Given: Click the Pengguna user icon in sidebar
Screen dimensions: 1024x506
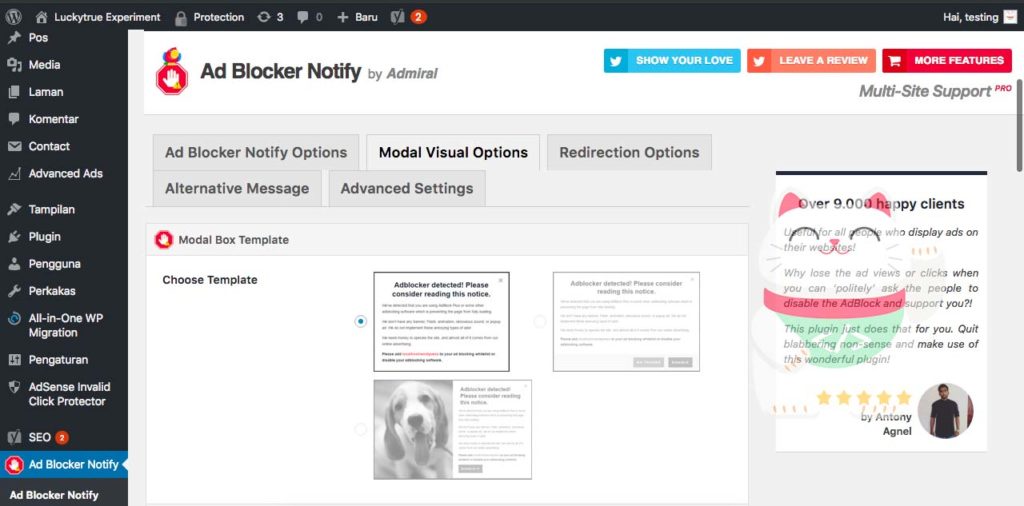Looking at the screenshot, I should [14, 264].
